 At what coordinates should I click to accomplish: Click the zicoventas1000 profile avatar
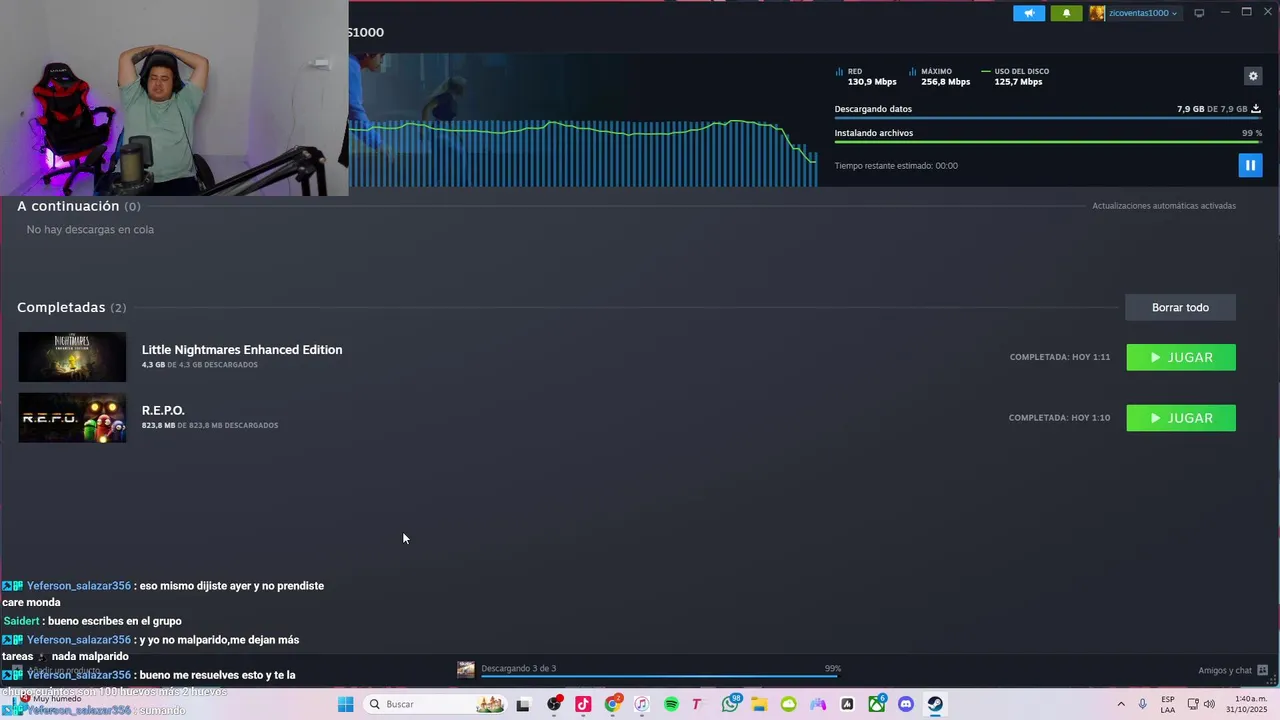tap(1097, 13)
